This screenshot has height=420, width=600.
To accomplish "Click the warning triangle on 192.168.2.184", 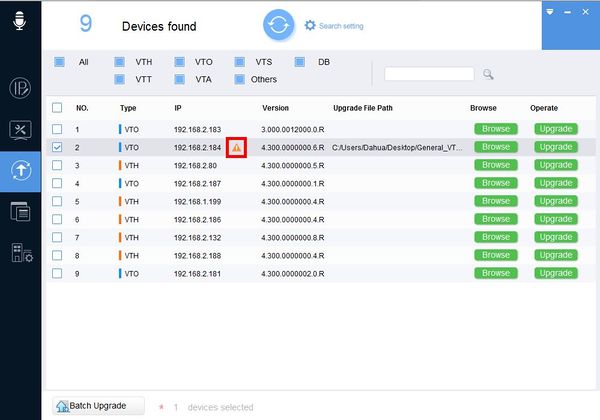I will 236,147.
